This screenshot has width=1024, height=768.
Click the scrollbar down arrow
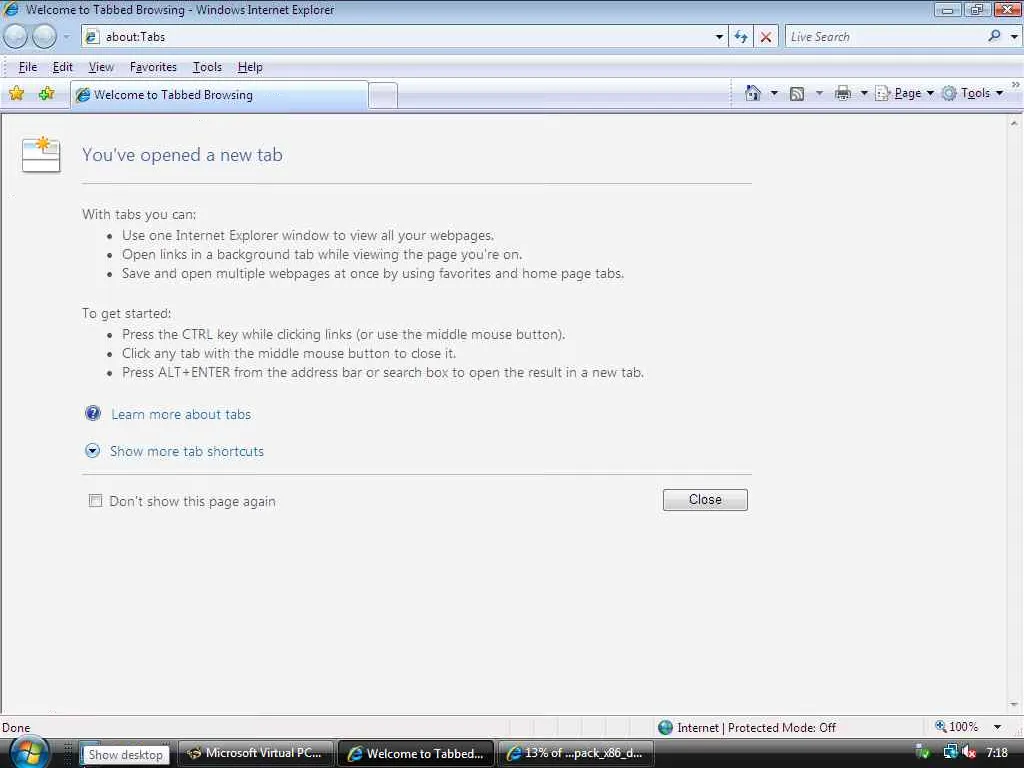click(x=1014, y=705)
